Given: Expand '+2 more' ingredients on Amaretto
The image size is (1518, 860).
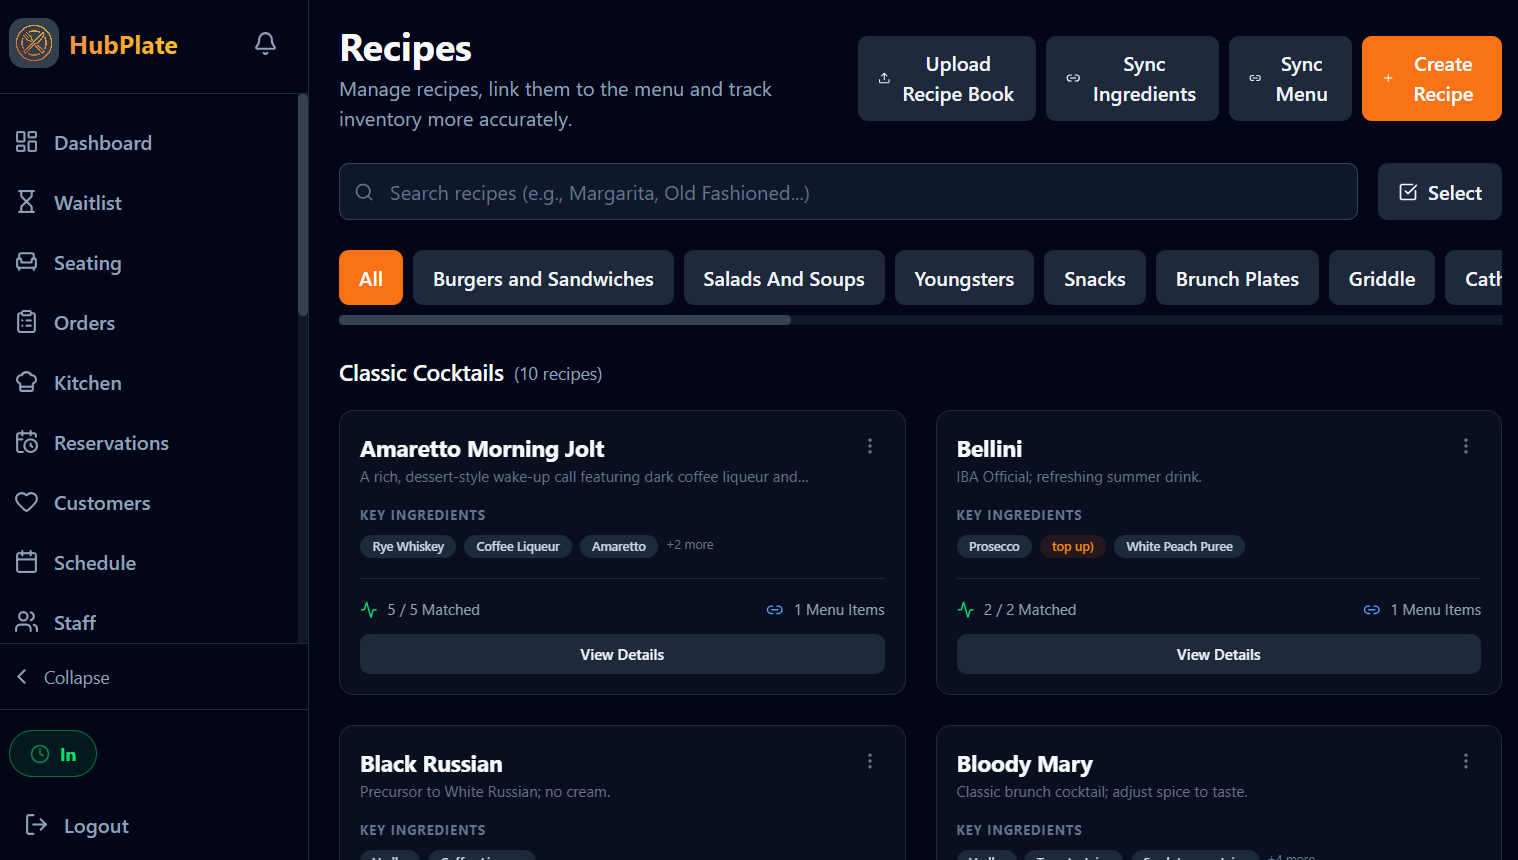Looking at the screenshot, I should (690, 545).
